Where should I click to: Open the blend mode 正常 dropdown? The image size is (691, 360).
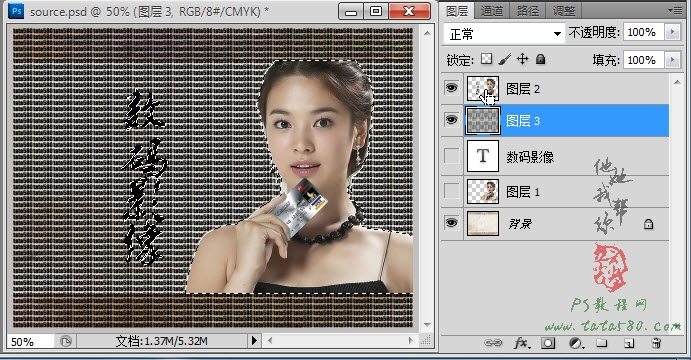coord(504,33)
